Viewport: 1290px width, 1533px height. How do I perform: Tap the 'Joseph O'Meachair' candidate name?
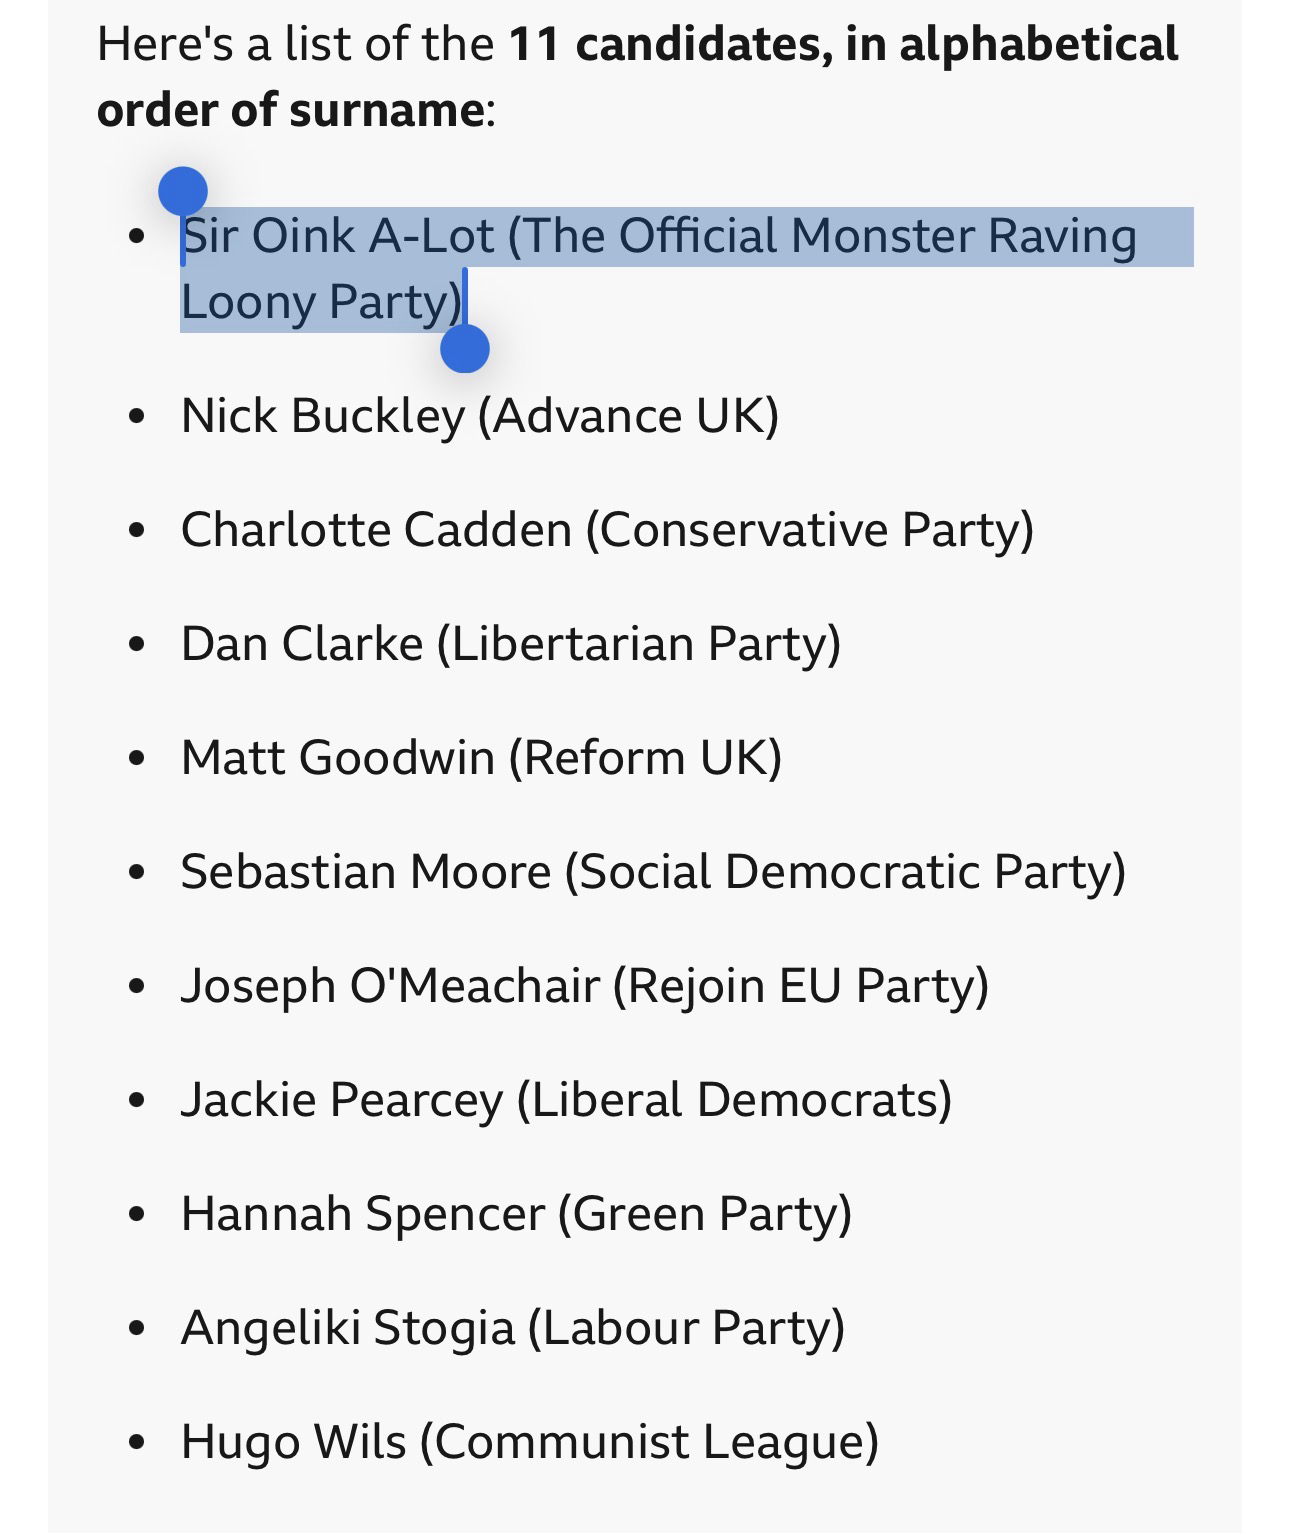(390, 986)
